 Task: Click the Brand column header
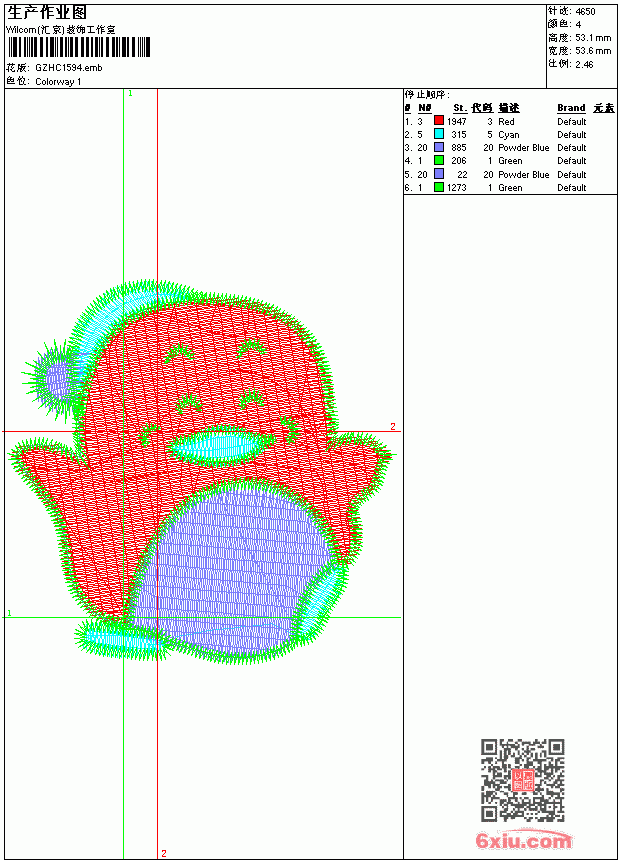pyautogui.click(x=571, y=108)
